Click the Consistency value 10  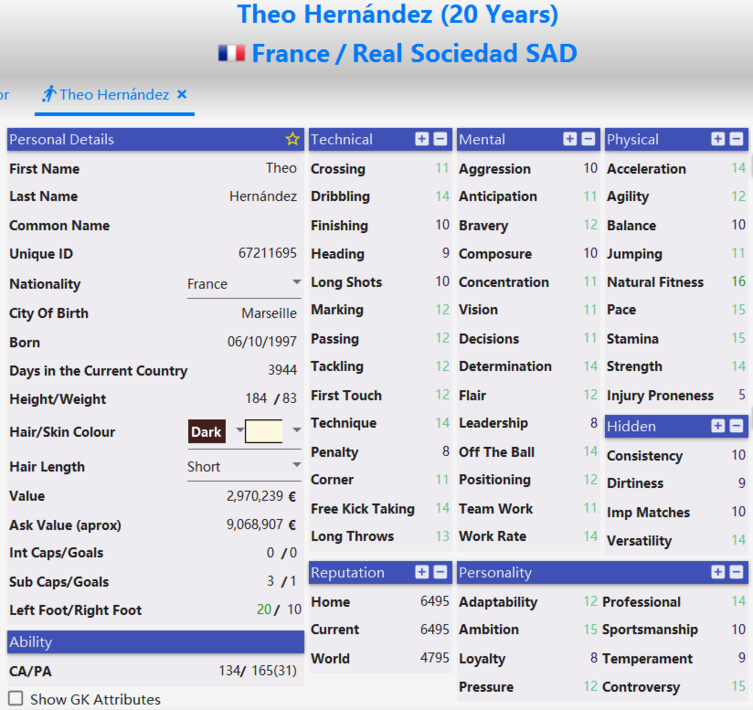738,455
